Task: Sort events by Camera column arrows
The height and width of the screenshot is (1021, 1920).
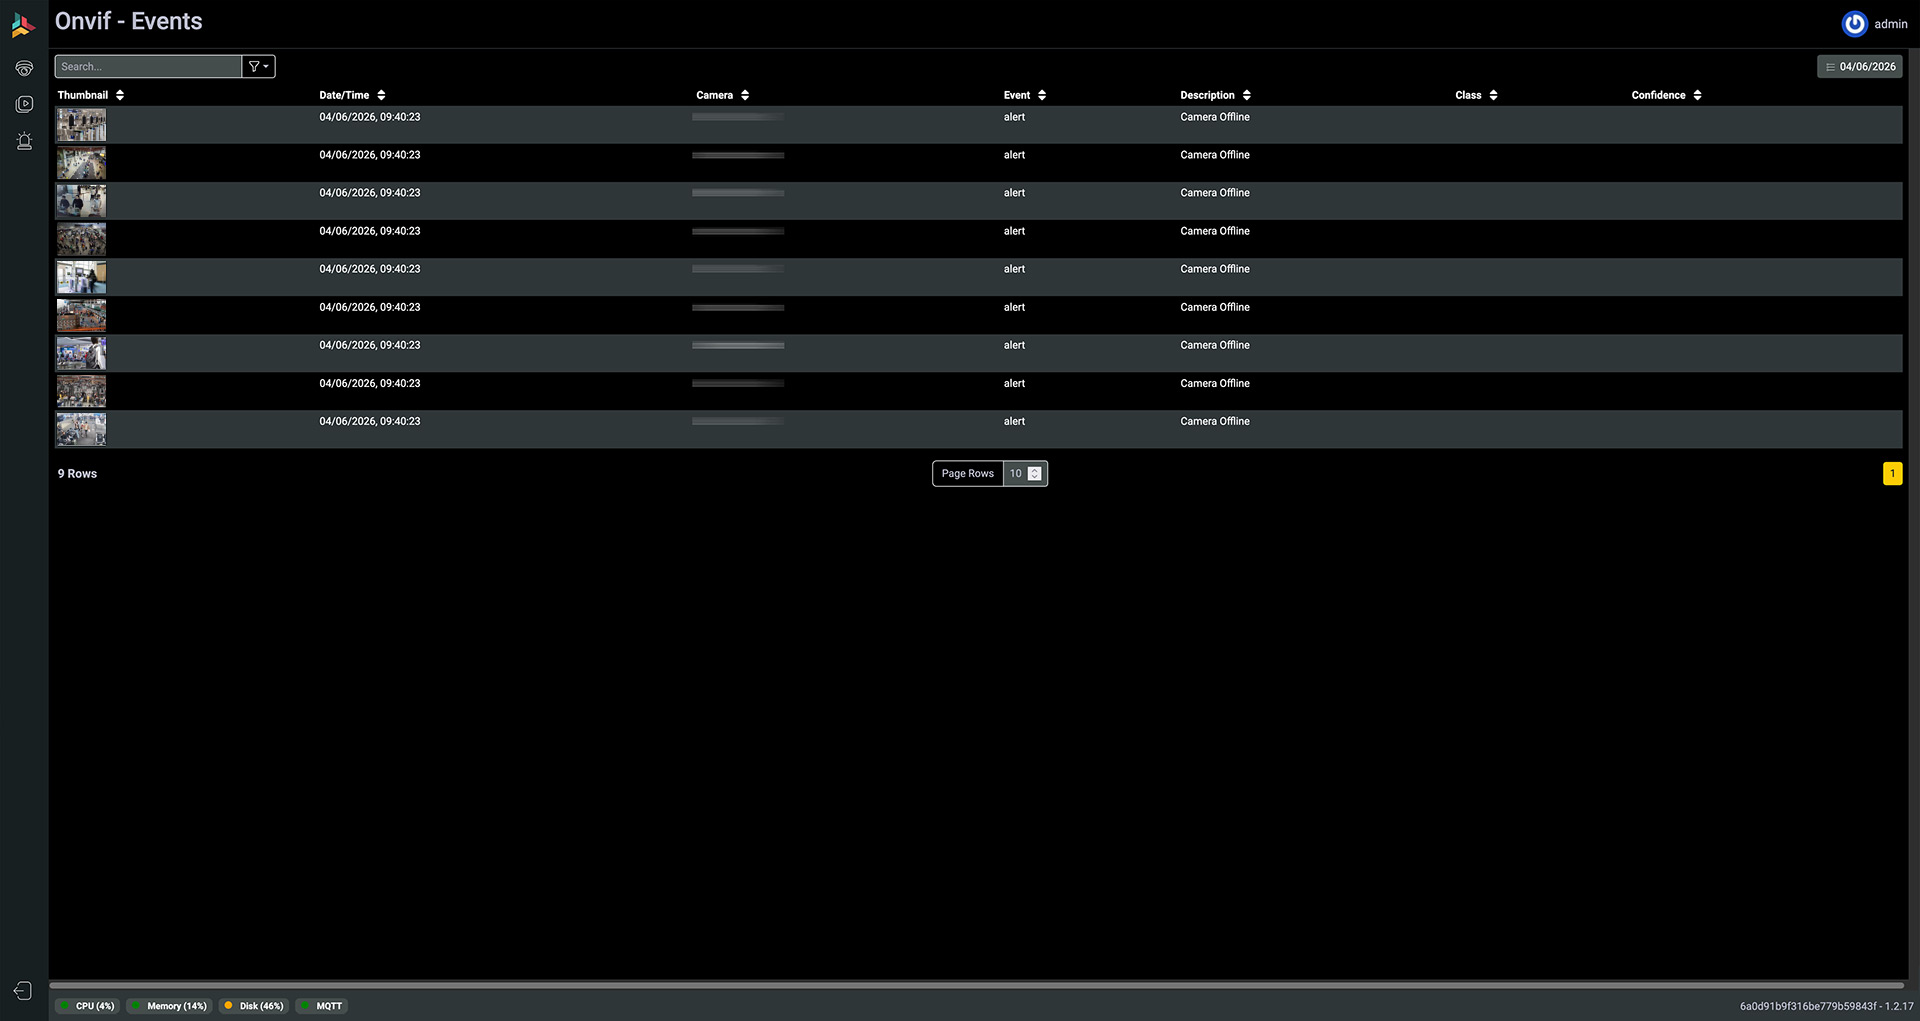Action: point(745,95)
